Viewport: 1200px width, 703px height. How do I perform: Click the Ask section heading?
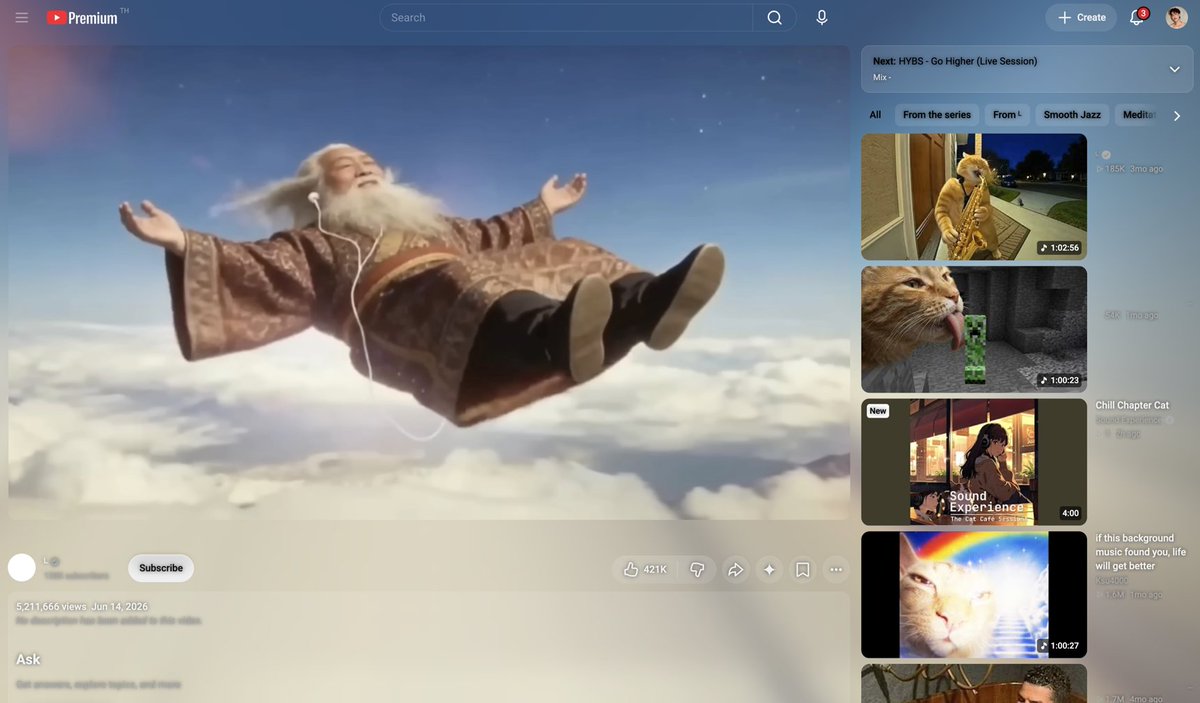28,659
